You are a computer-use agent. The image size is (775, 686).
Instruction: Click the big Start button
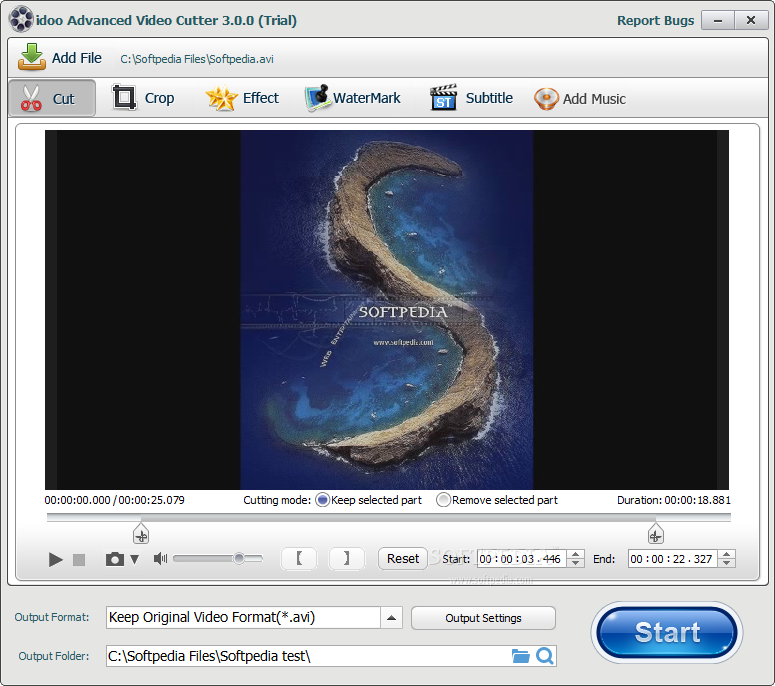tap(667, 633)
